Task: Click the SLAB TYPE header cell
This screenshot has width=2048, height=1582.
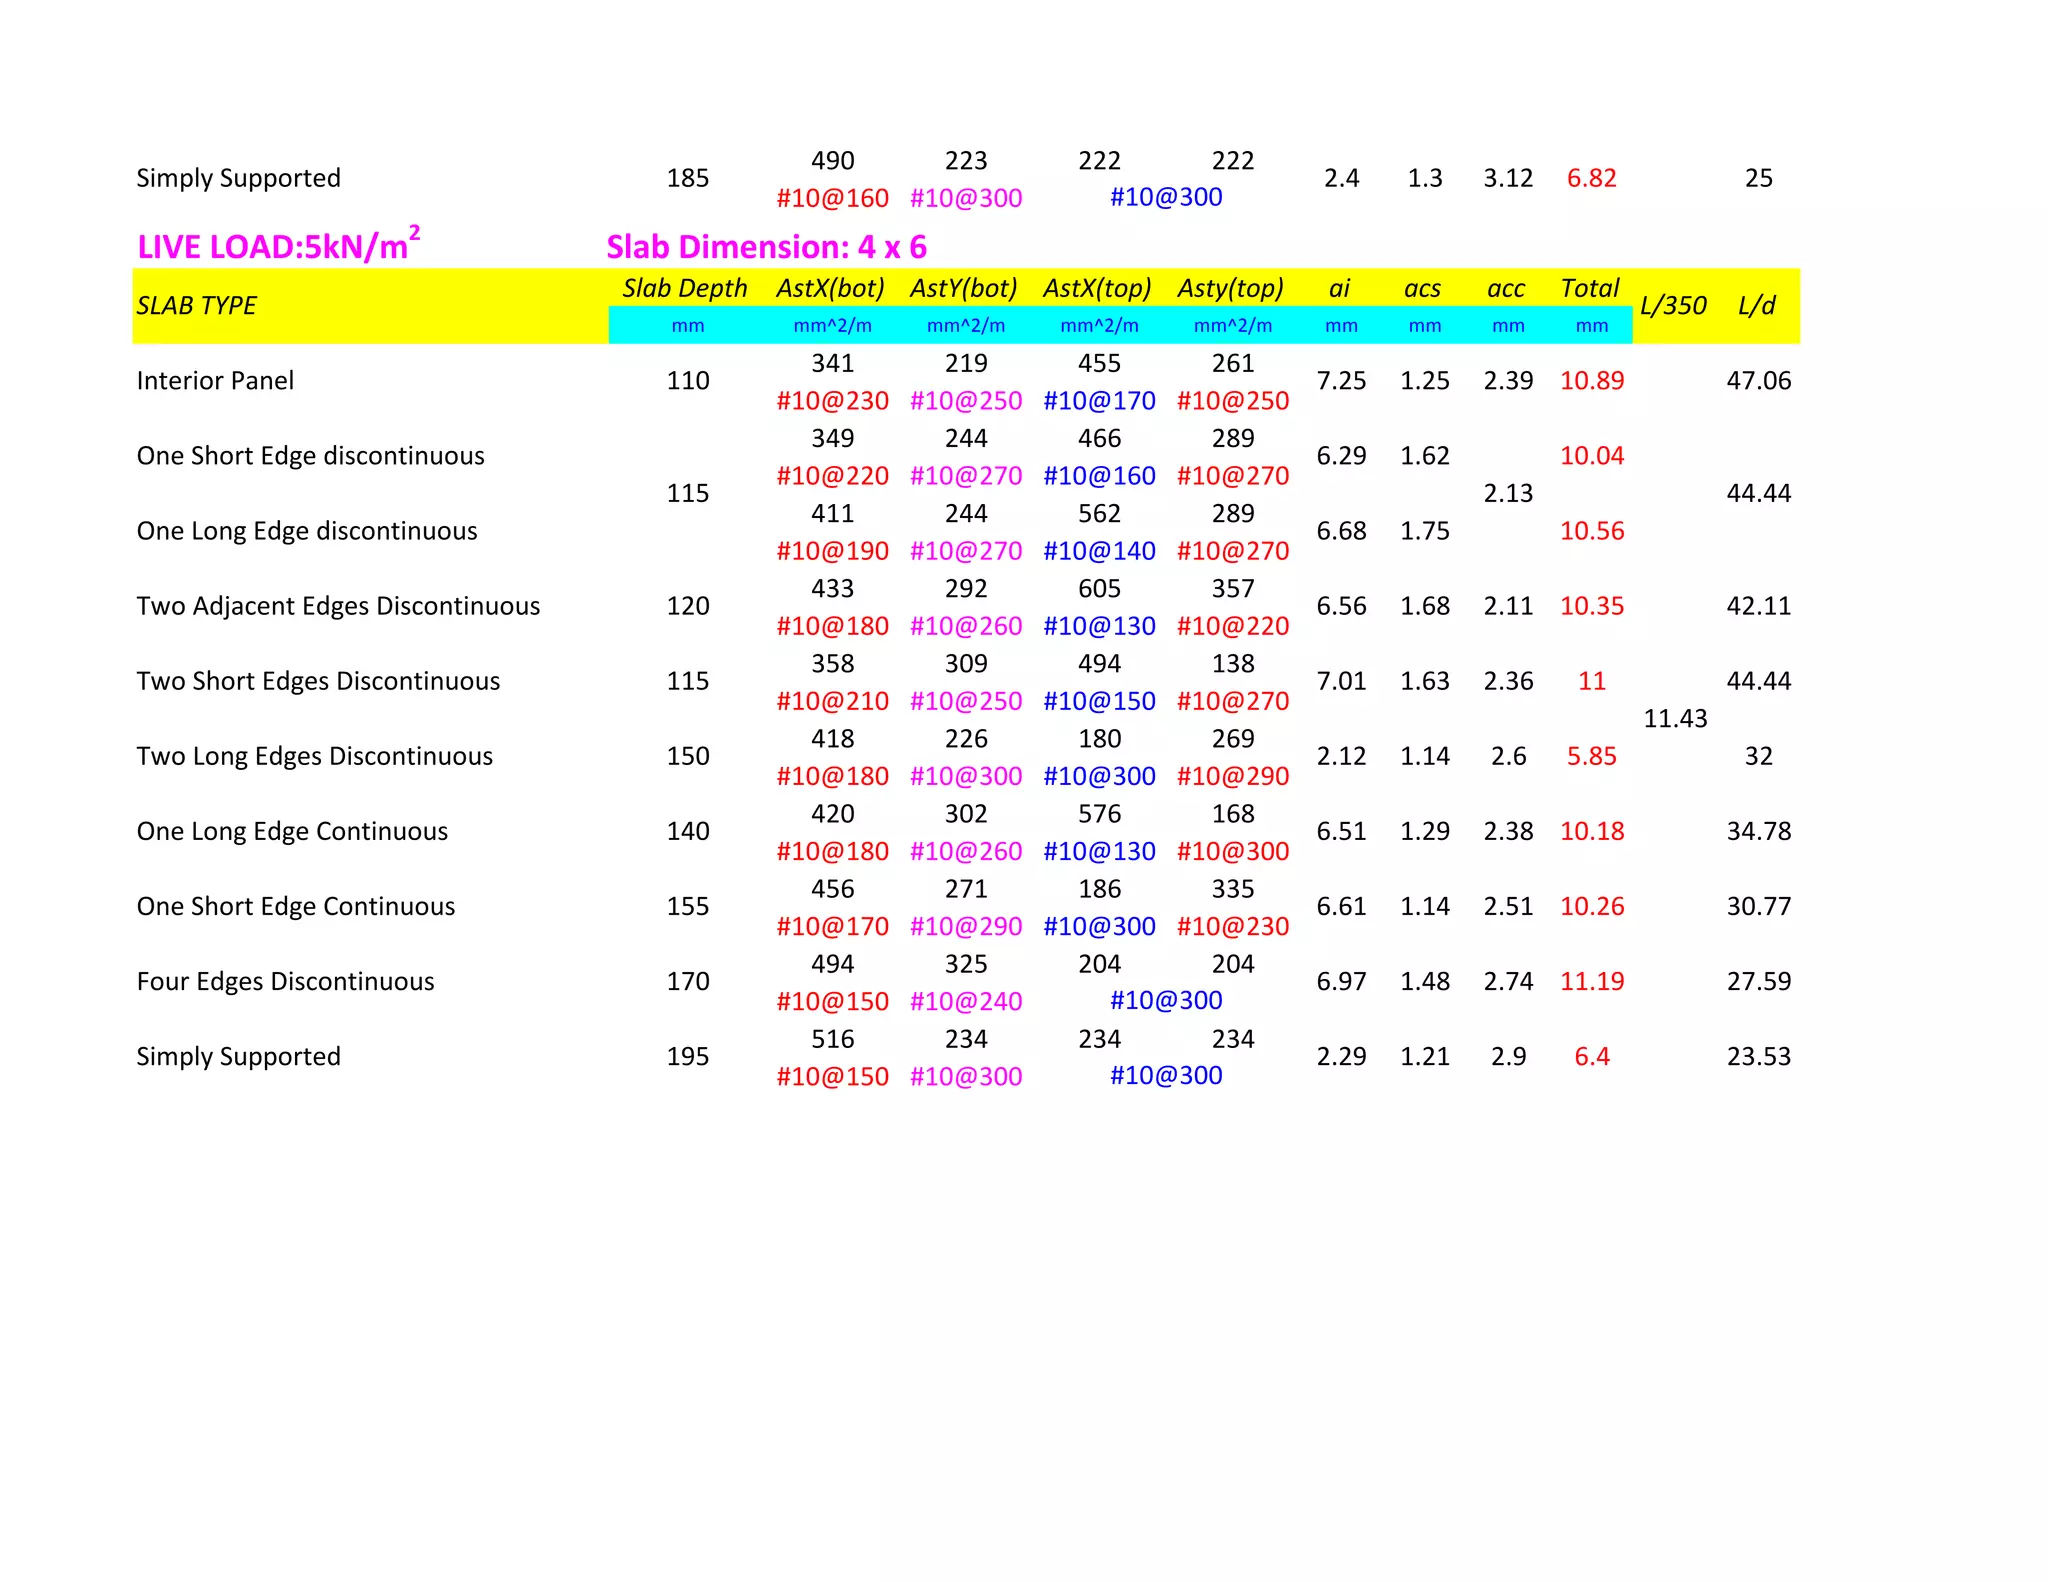Action: [197, 306]
